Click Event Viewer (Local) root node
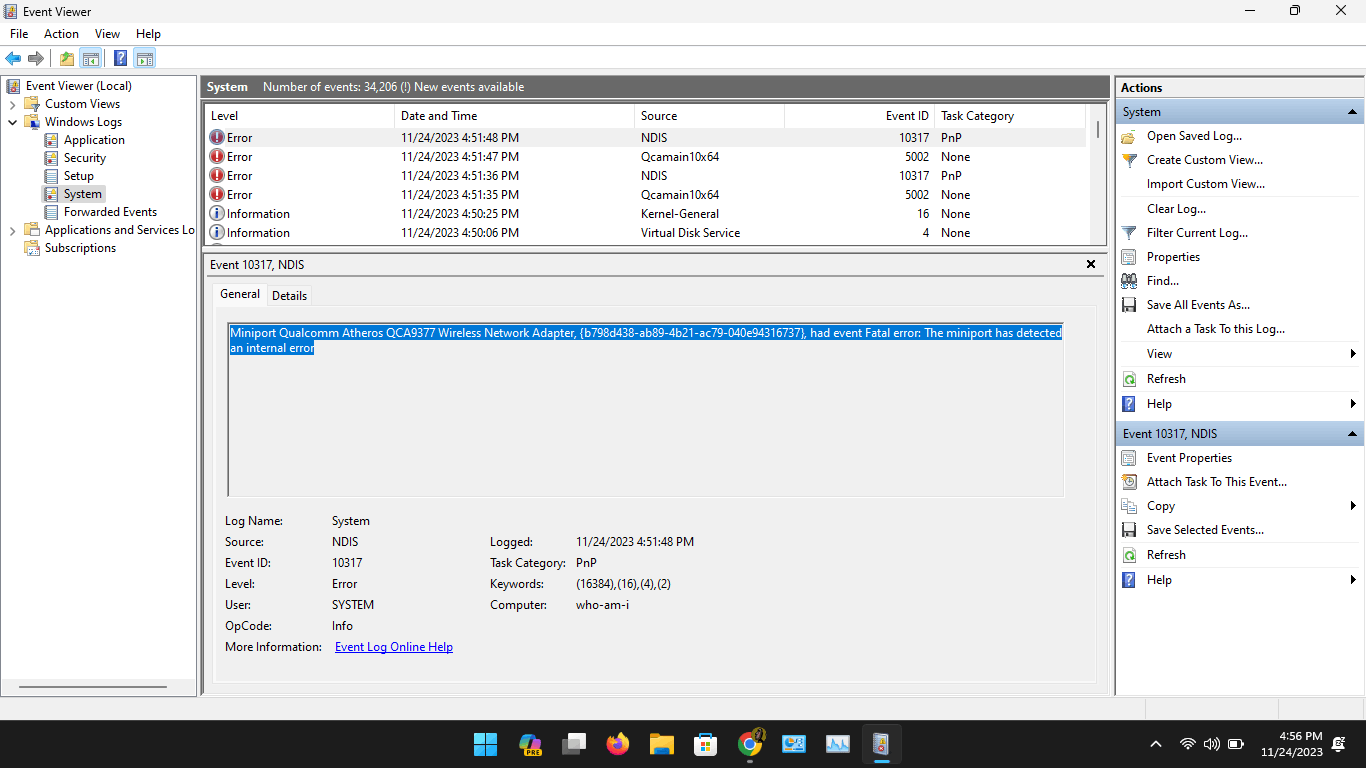1366x768 pixels. tap(79, 86)
